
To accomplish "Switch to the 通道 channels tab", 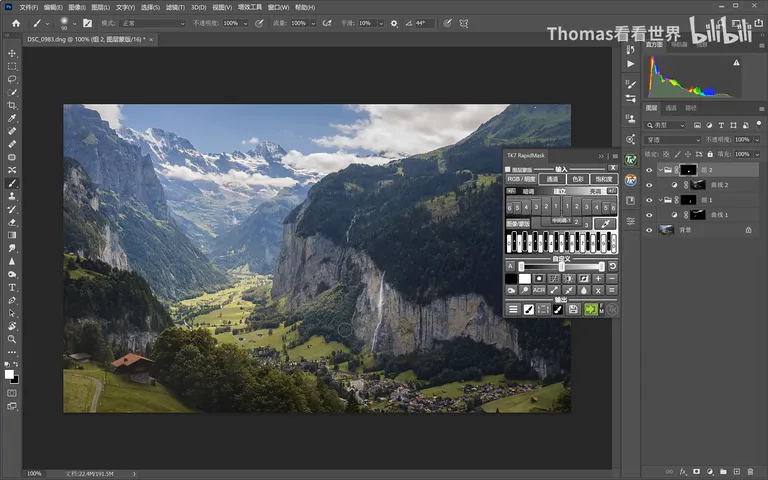I will (x=671, y=108).
